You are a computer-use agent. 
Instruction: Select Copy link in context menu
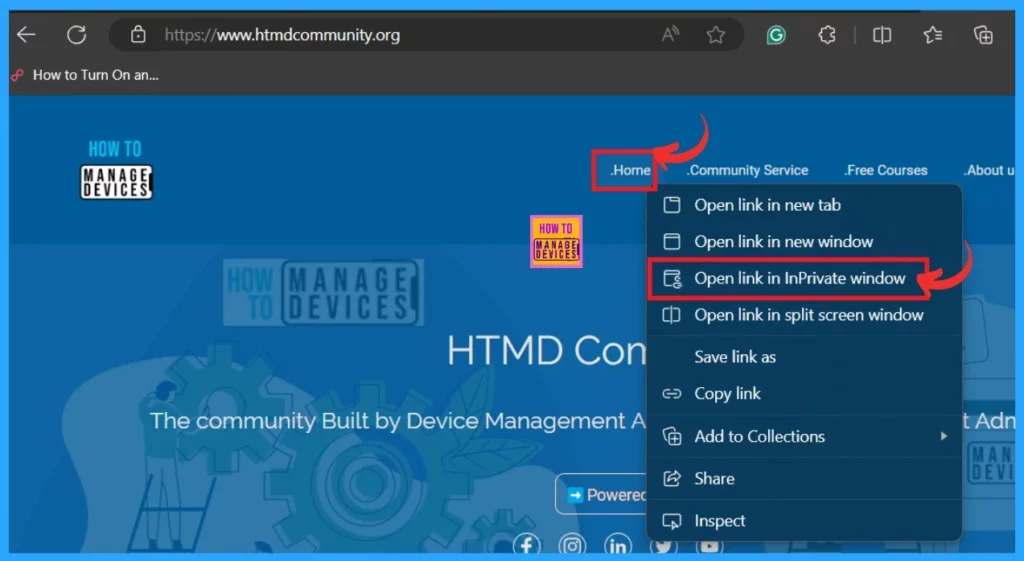[805, 393]
